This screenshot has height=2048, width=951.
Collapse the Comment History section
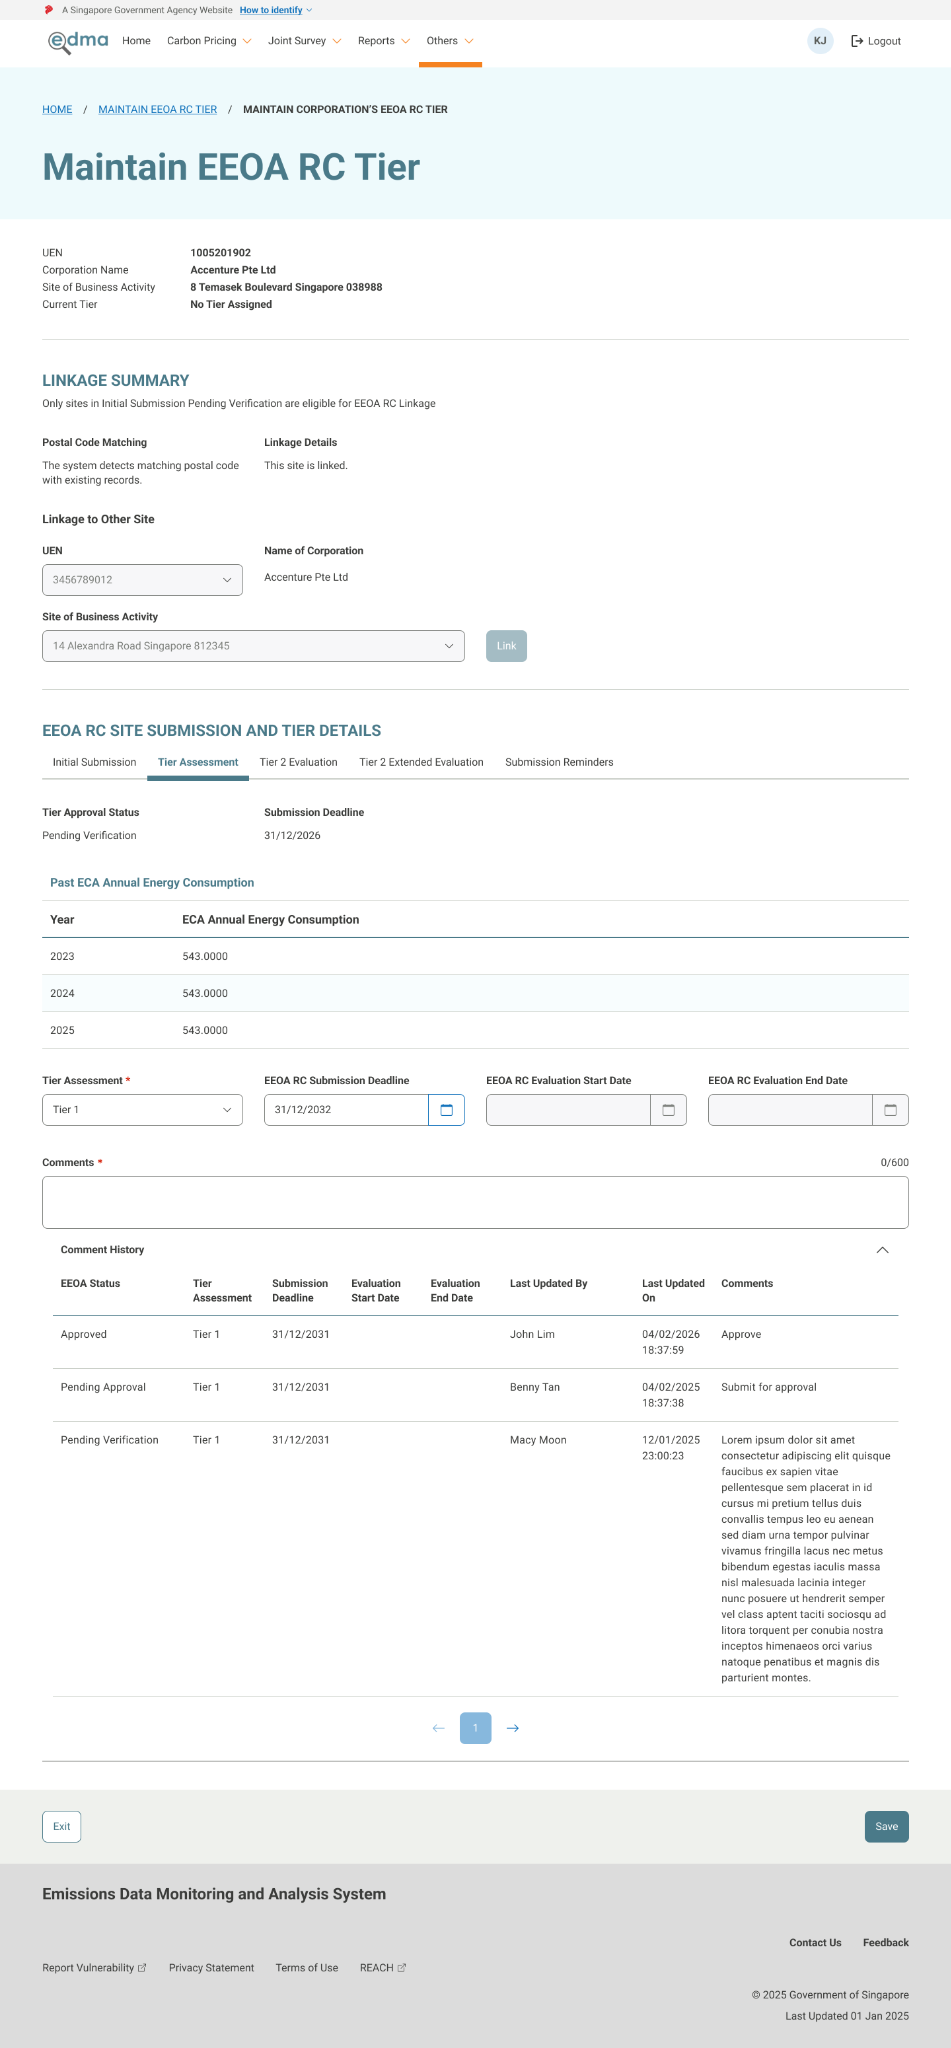click(x=882, y=1250)
